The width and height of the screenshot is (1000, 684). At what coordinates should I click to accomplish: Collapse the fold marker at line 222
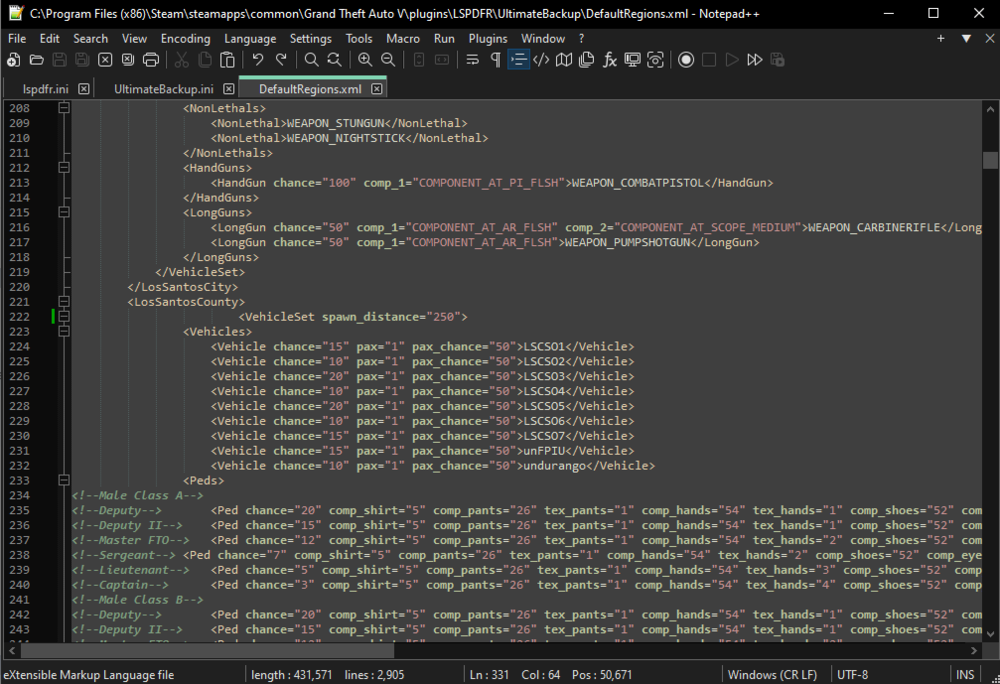point(63,316)
